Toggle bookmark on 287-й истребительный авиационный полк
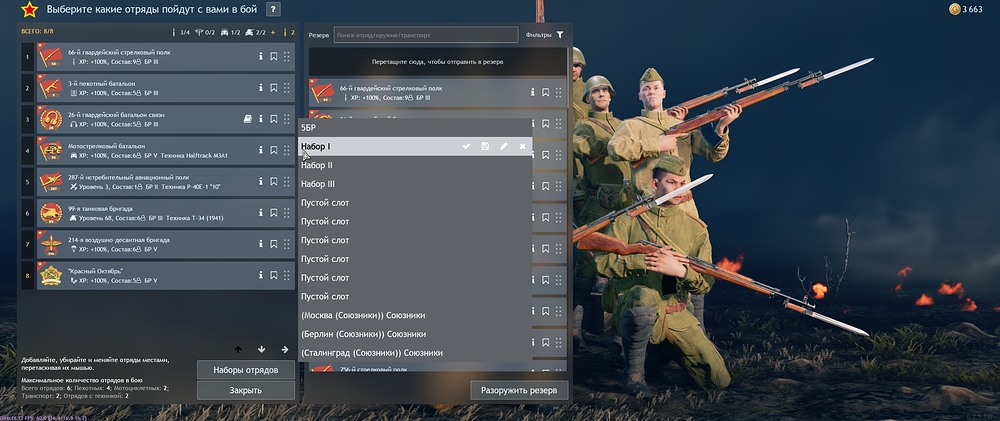This screenshot has width=1000, height=421. point(274,182)
